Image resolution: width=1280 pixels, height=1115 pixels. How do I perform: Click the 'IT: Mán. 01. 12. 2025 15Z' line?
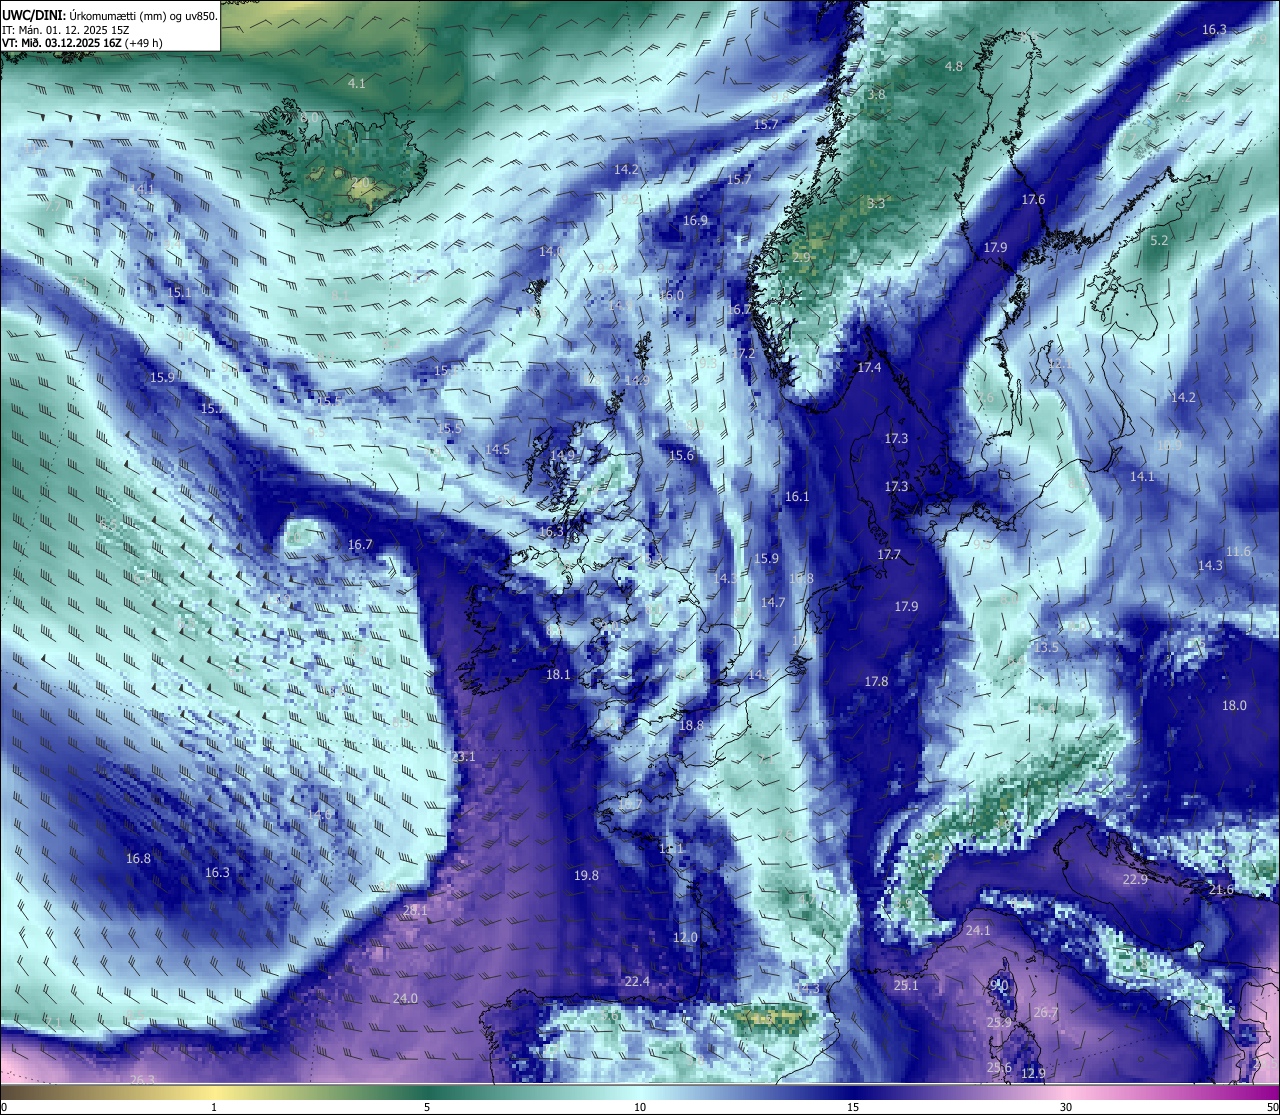click(x=65, y=30)
